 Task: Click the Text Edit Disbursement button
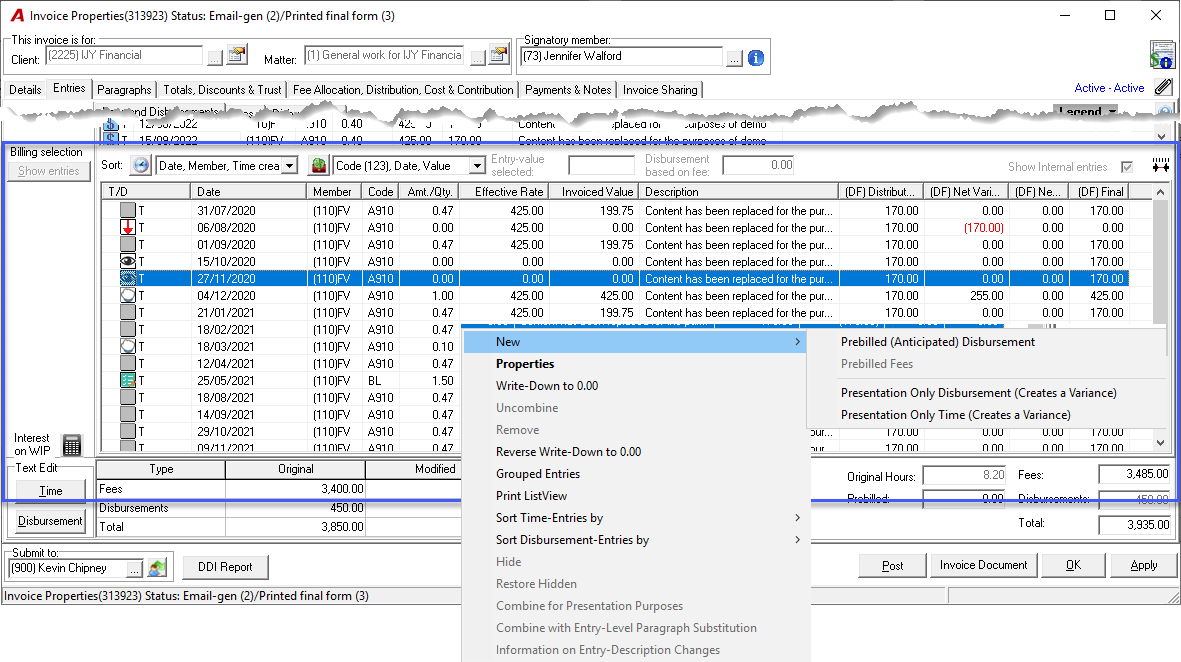point(50,521)
